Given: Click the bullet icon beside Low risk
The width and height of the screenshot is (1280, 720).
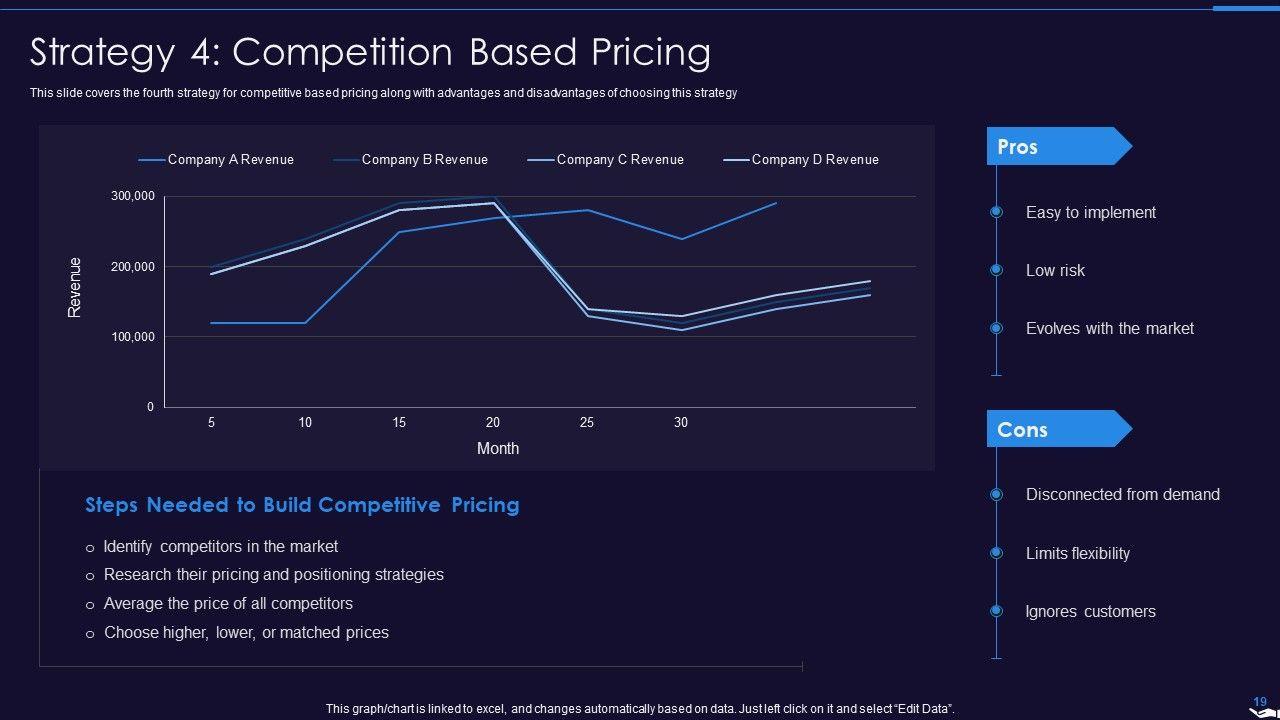Looking at the screenshot, I should [x=996, y=270].
